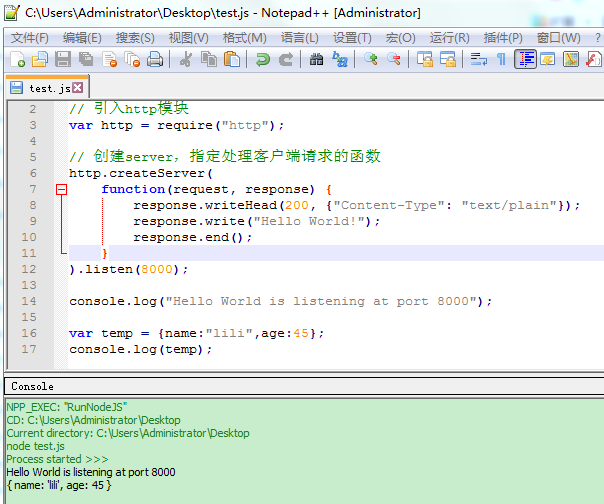Click the Save file toolbar icon

point(63,59)
